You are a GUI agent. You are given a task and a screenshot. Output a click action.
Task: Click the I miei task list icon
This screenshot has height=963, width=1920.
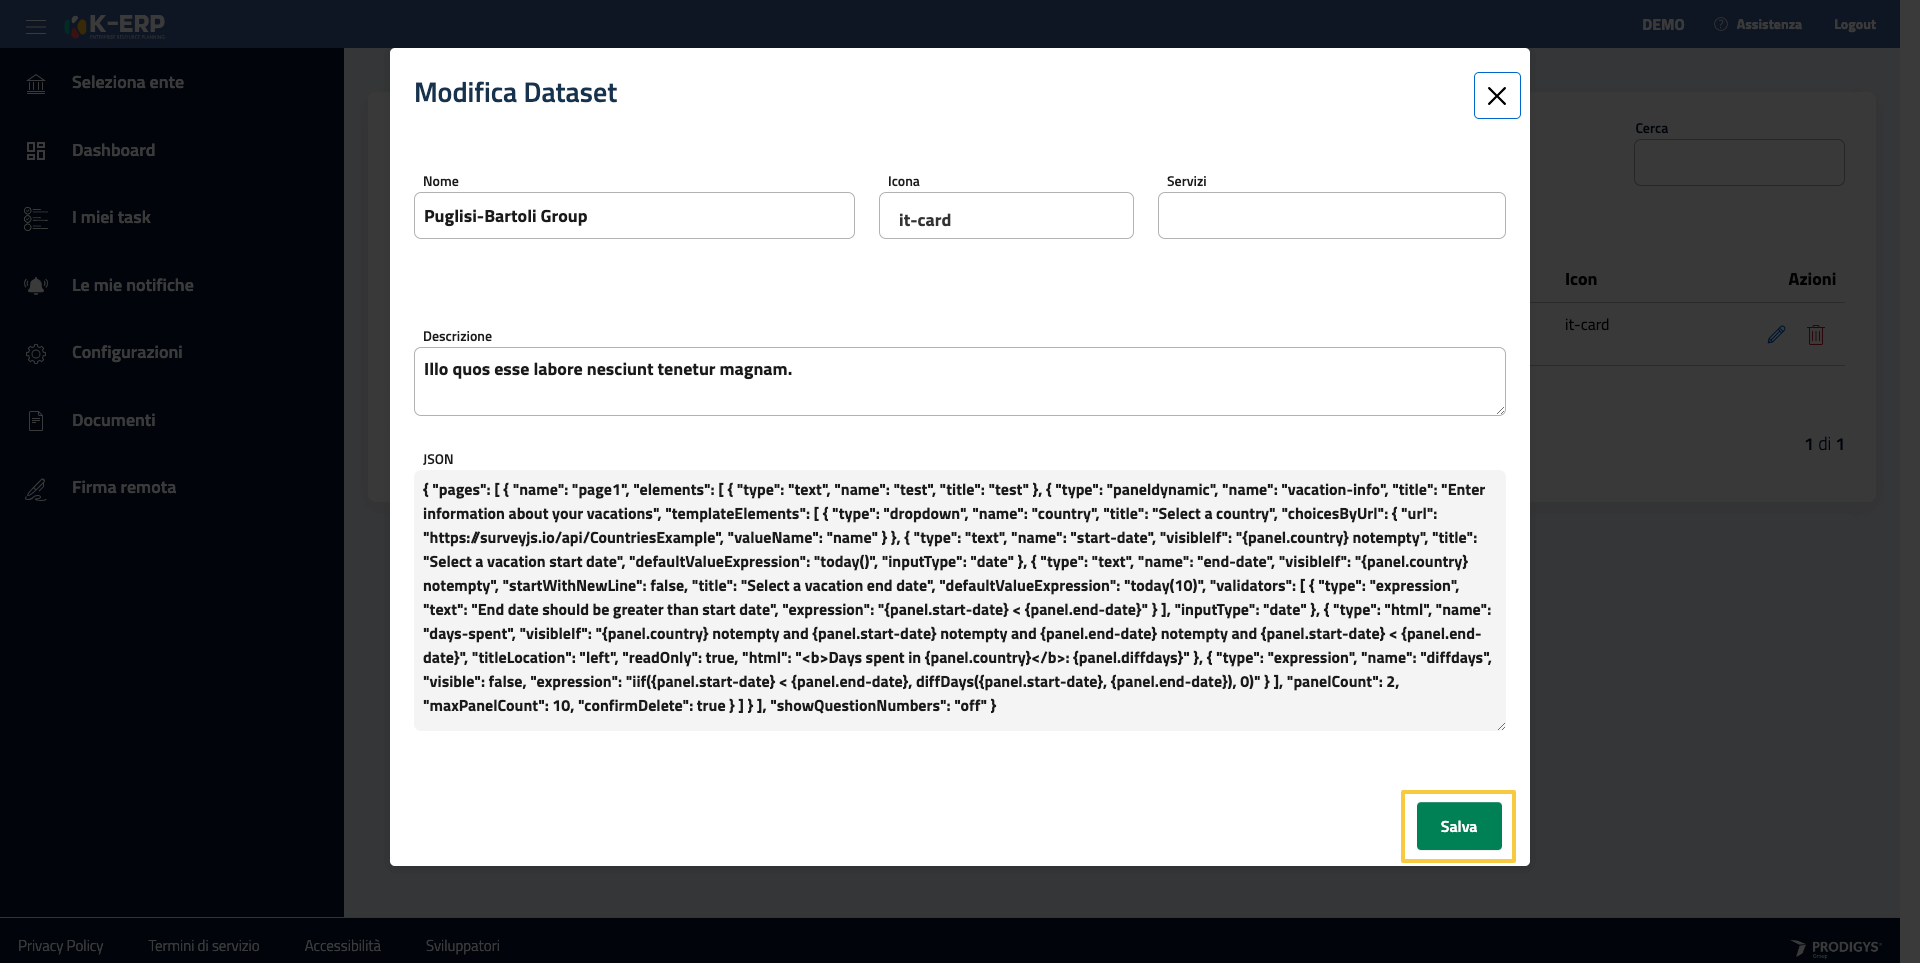tap(36, 218)
